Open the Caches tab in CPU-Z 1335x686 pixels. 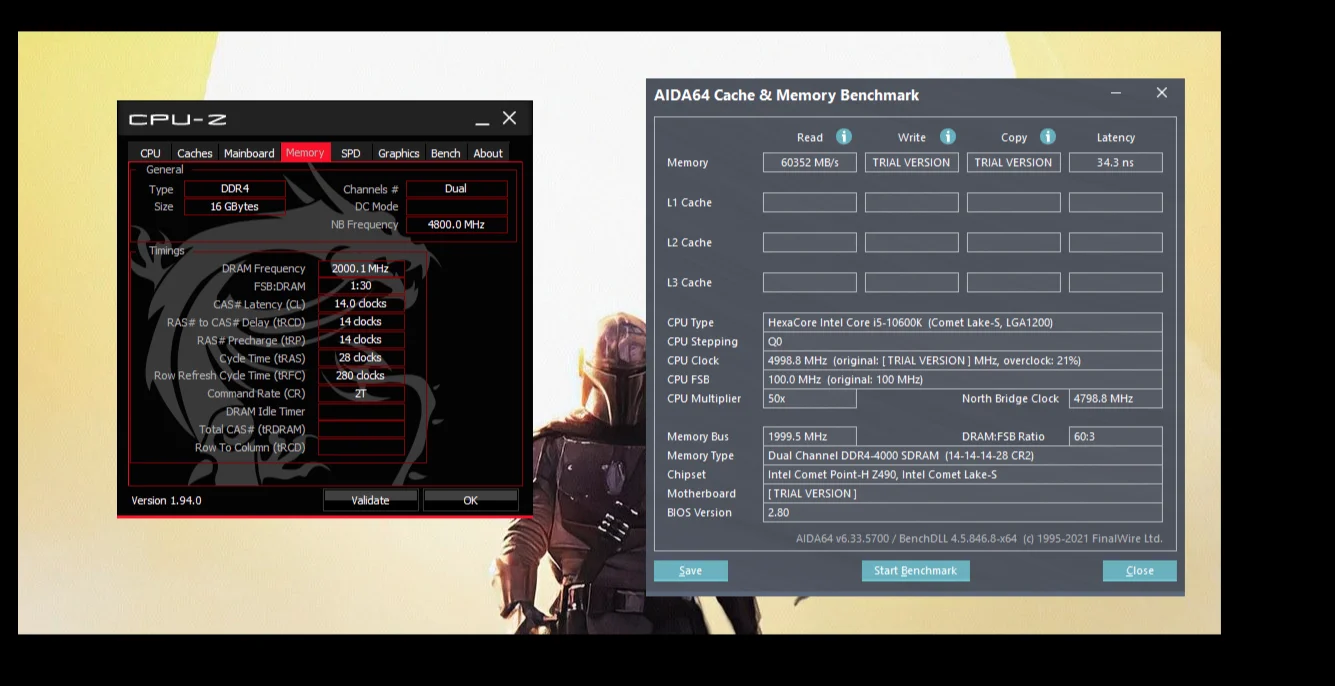pos(194,153)
